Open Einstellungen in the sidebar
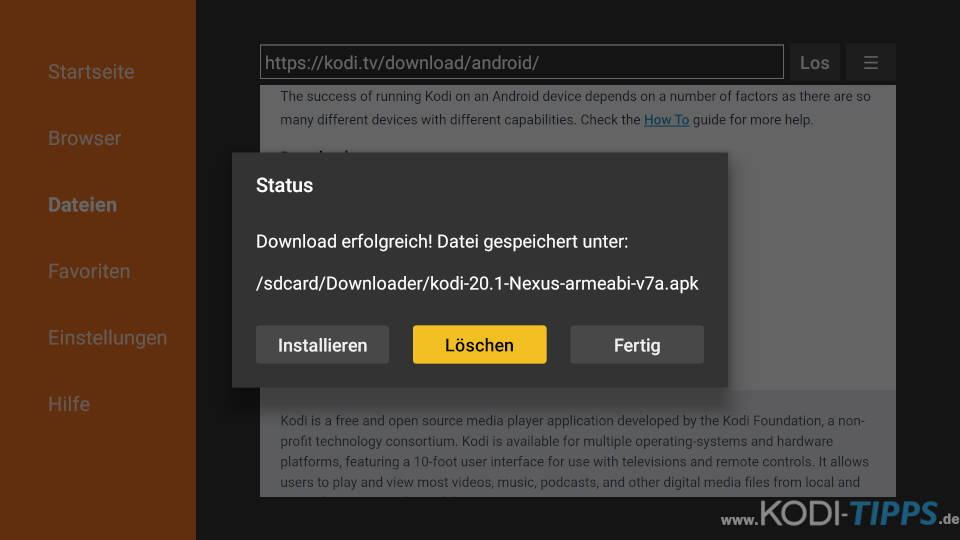The width and height of the screenshot is (960, 540). [108, 338]
